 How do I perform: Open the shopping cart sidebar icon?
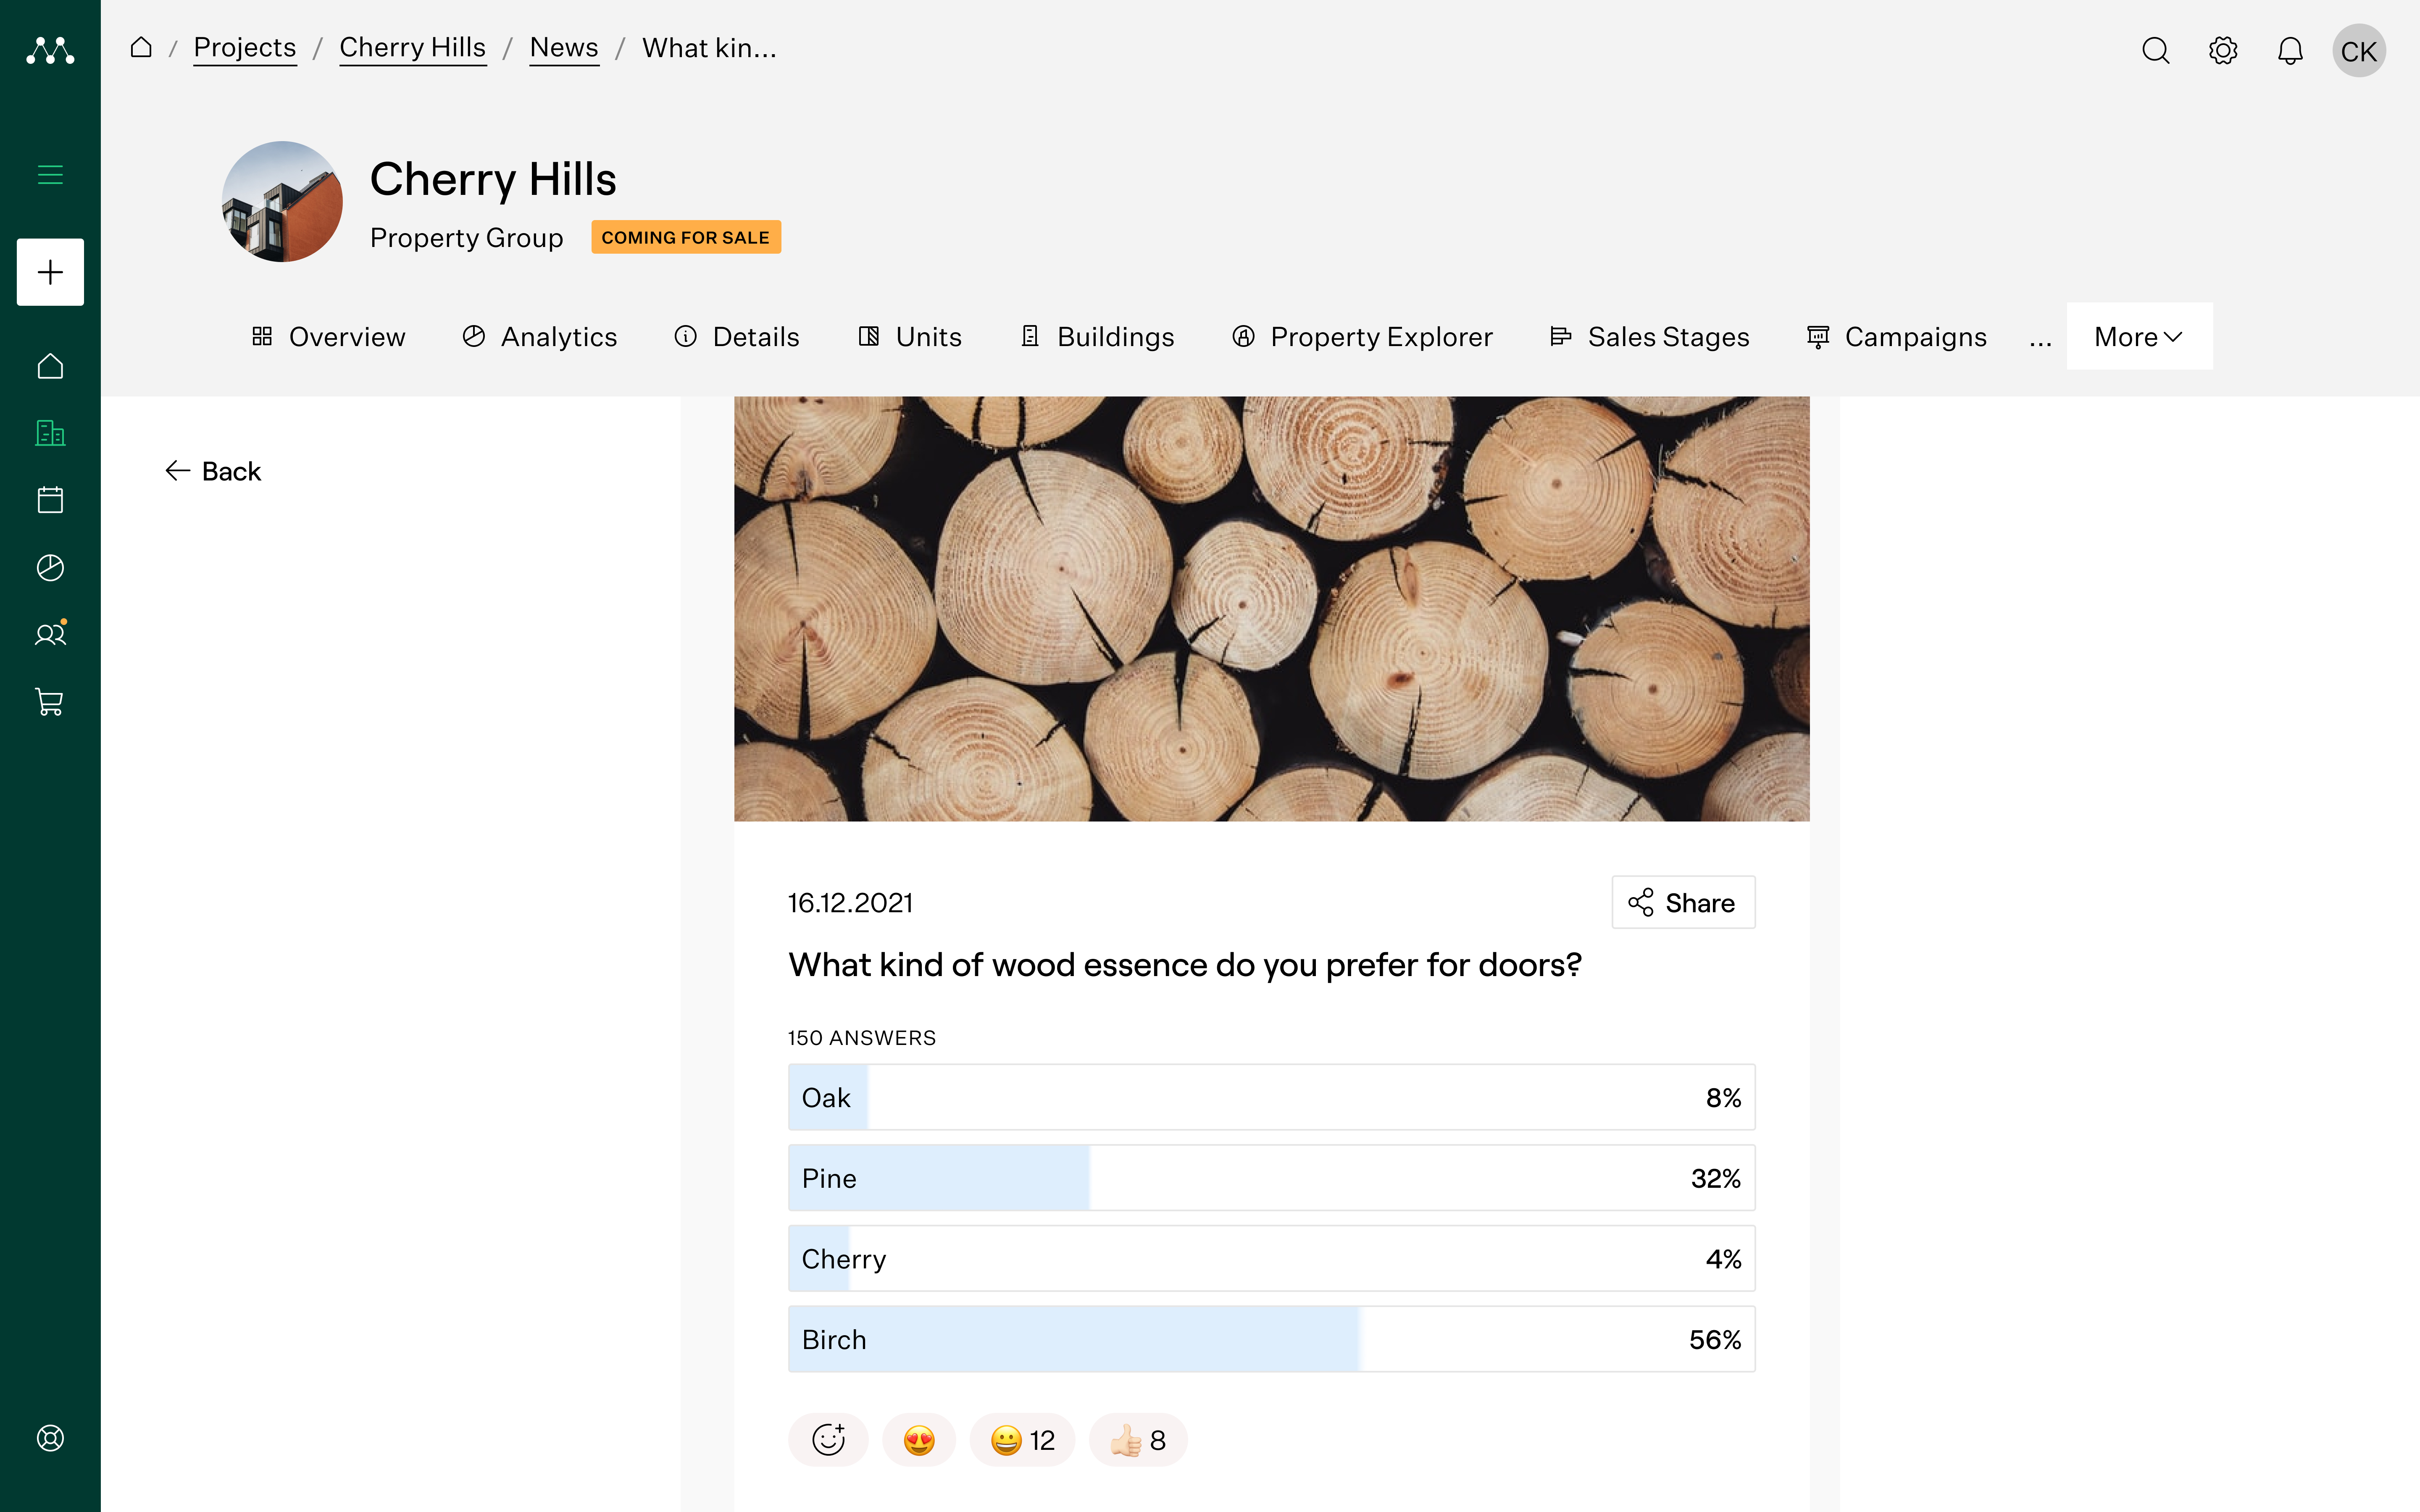[x=50, y=702]
